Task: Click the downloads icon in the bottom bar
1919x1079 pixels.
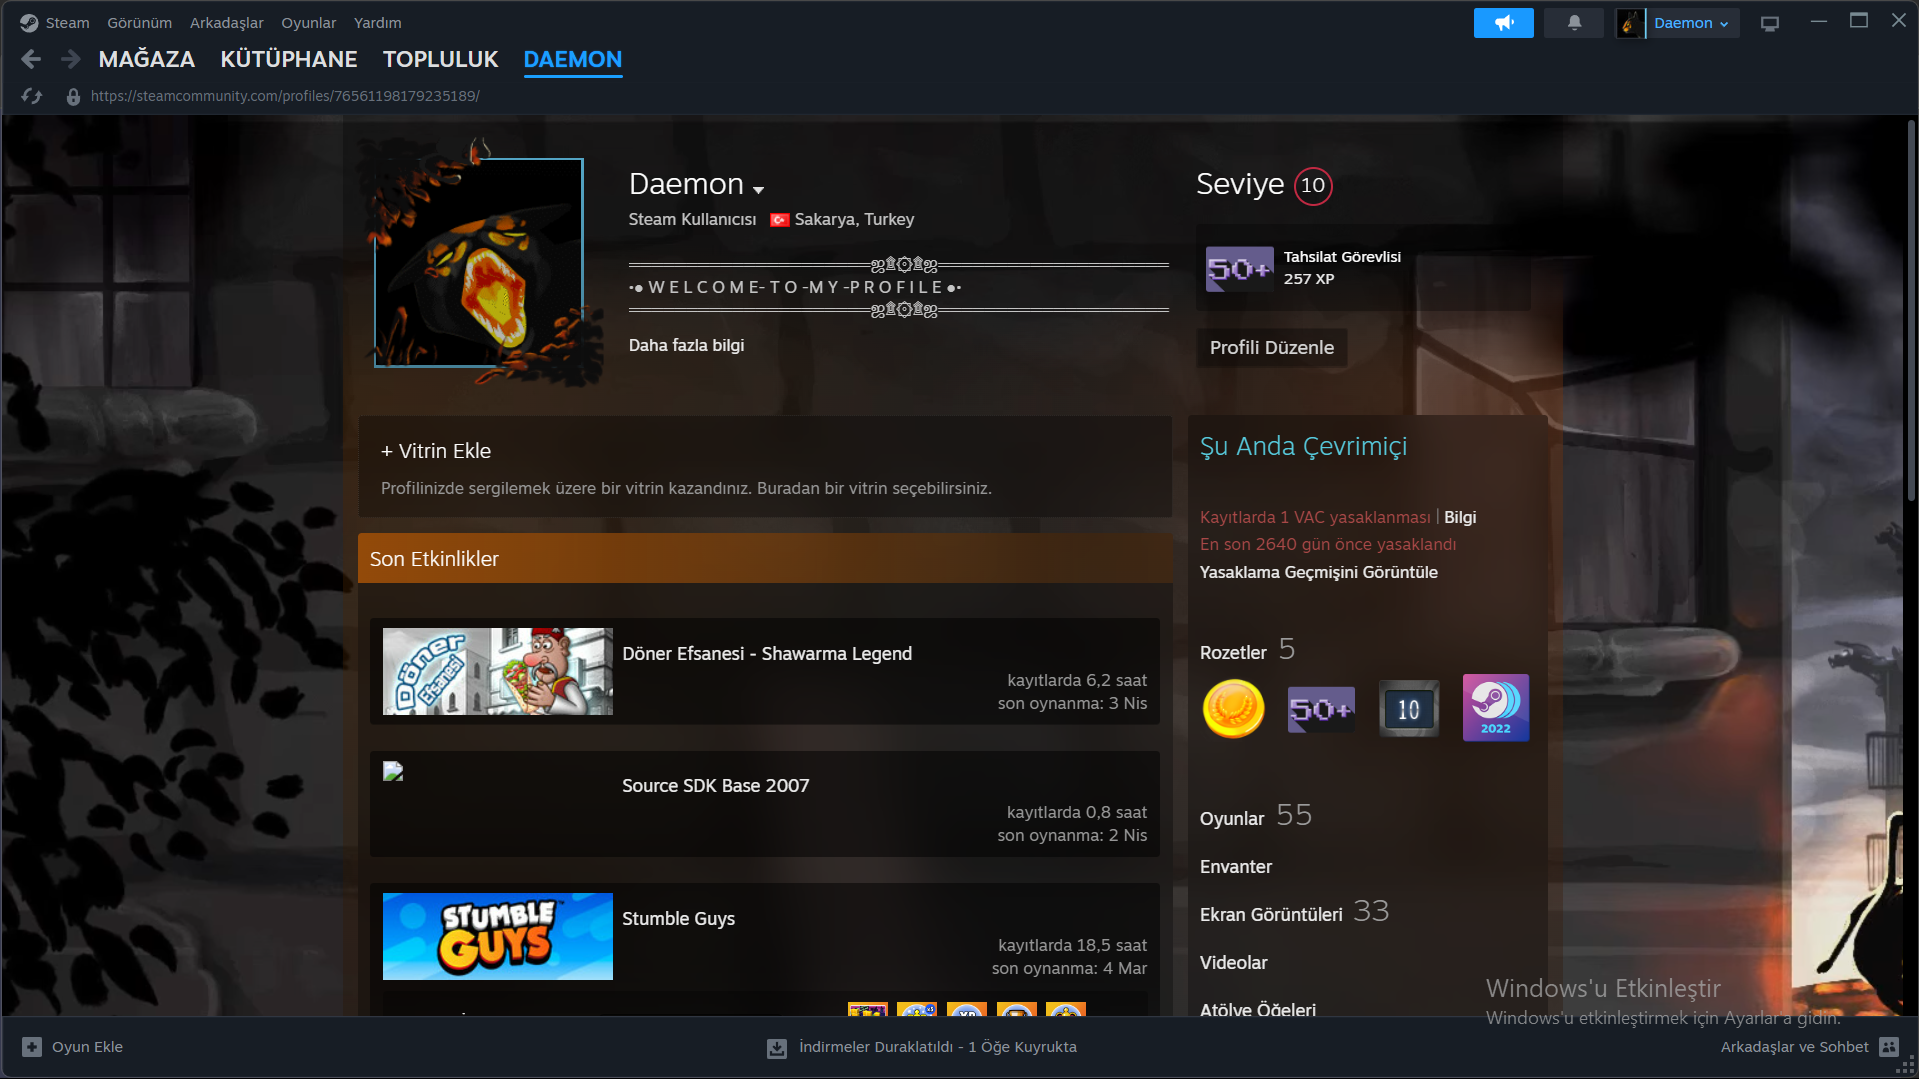Action: click(x=776, y=1048)
